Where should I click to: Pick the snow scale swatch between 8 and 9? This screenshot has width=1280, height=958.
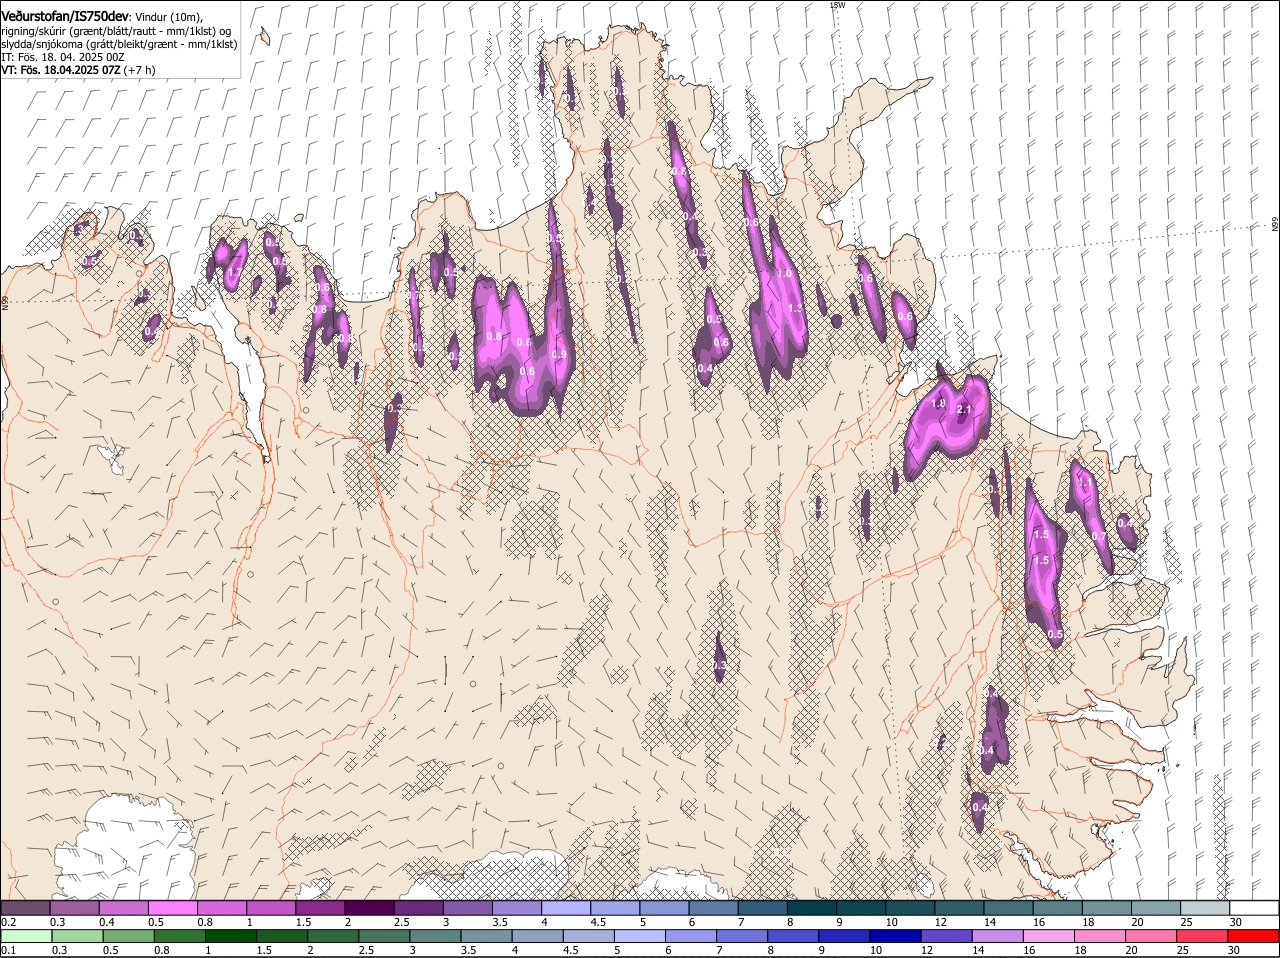[811, 908]
